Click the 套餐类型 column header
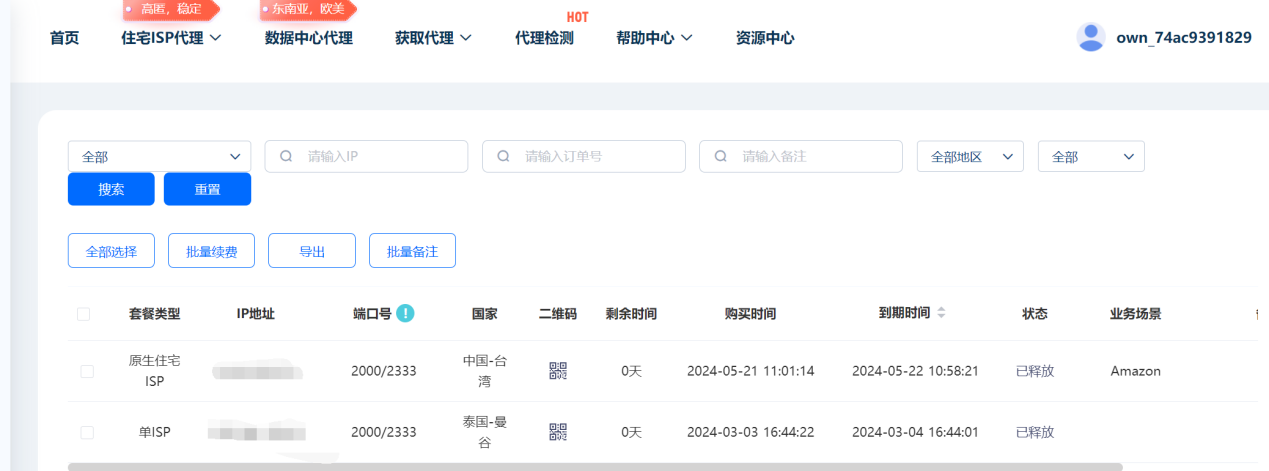1269x471 pixels. [x=155, y=314]
